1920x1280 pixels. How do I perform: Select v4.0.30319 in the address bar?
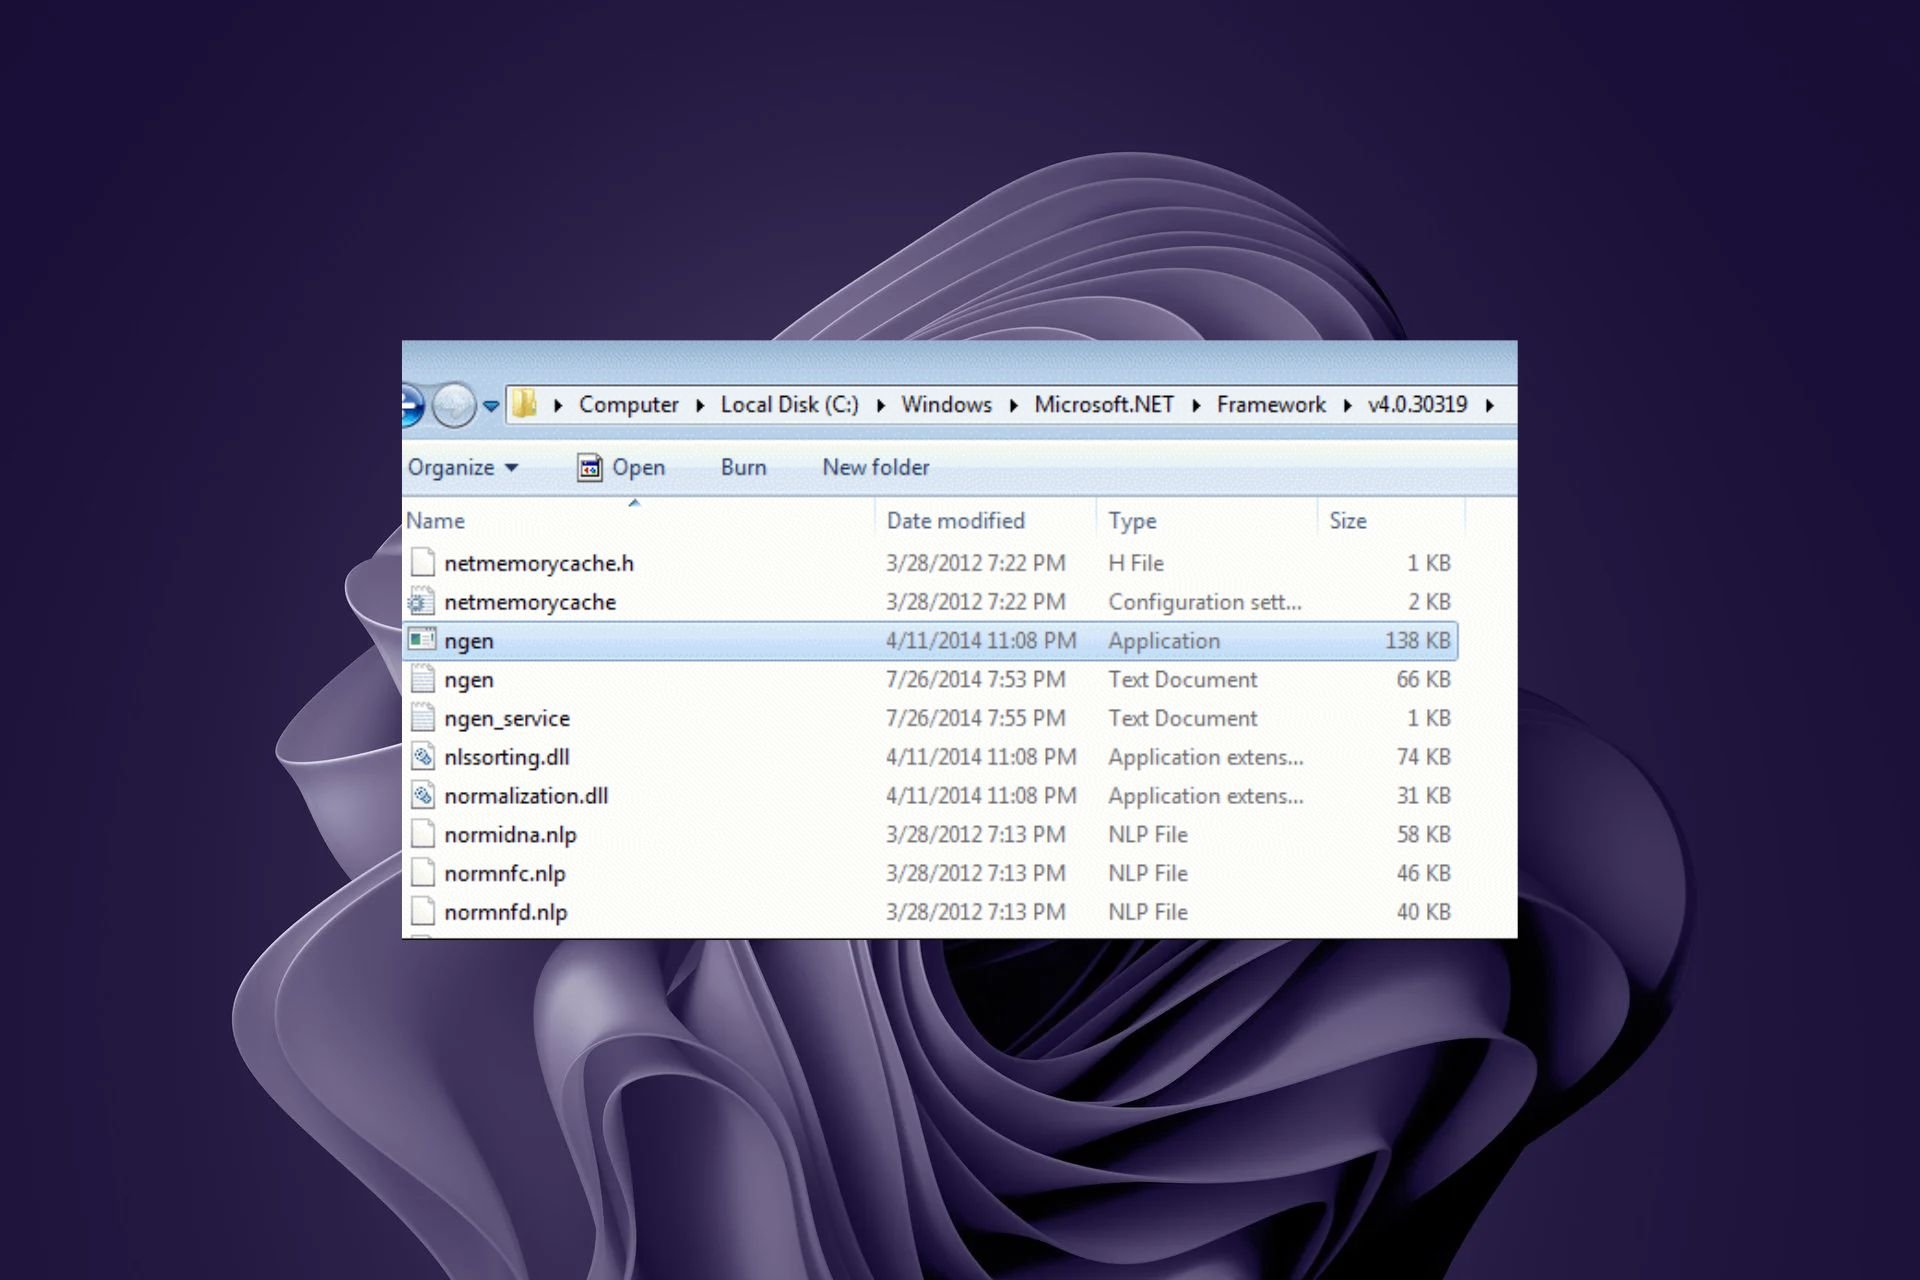click(x=1417, y=404)
